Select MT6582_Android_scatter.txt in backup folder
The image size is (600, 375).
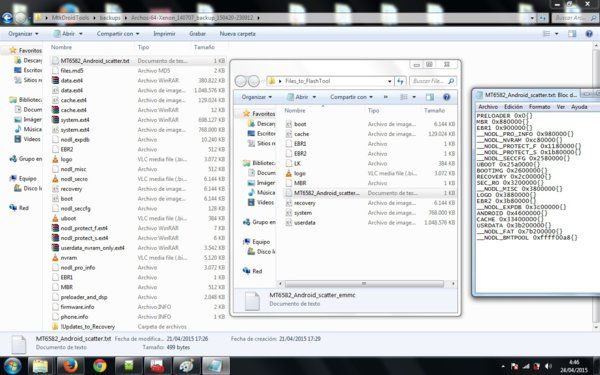coord(95,61)
